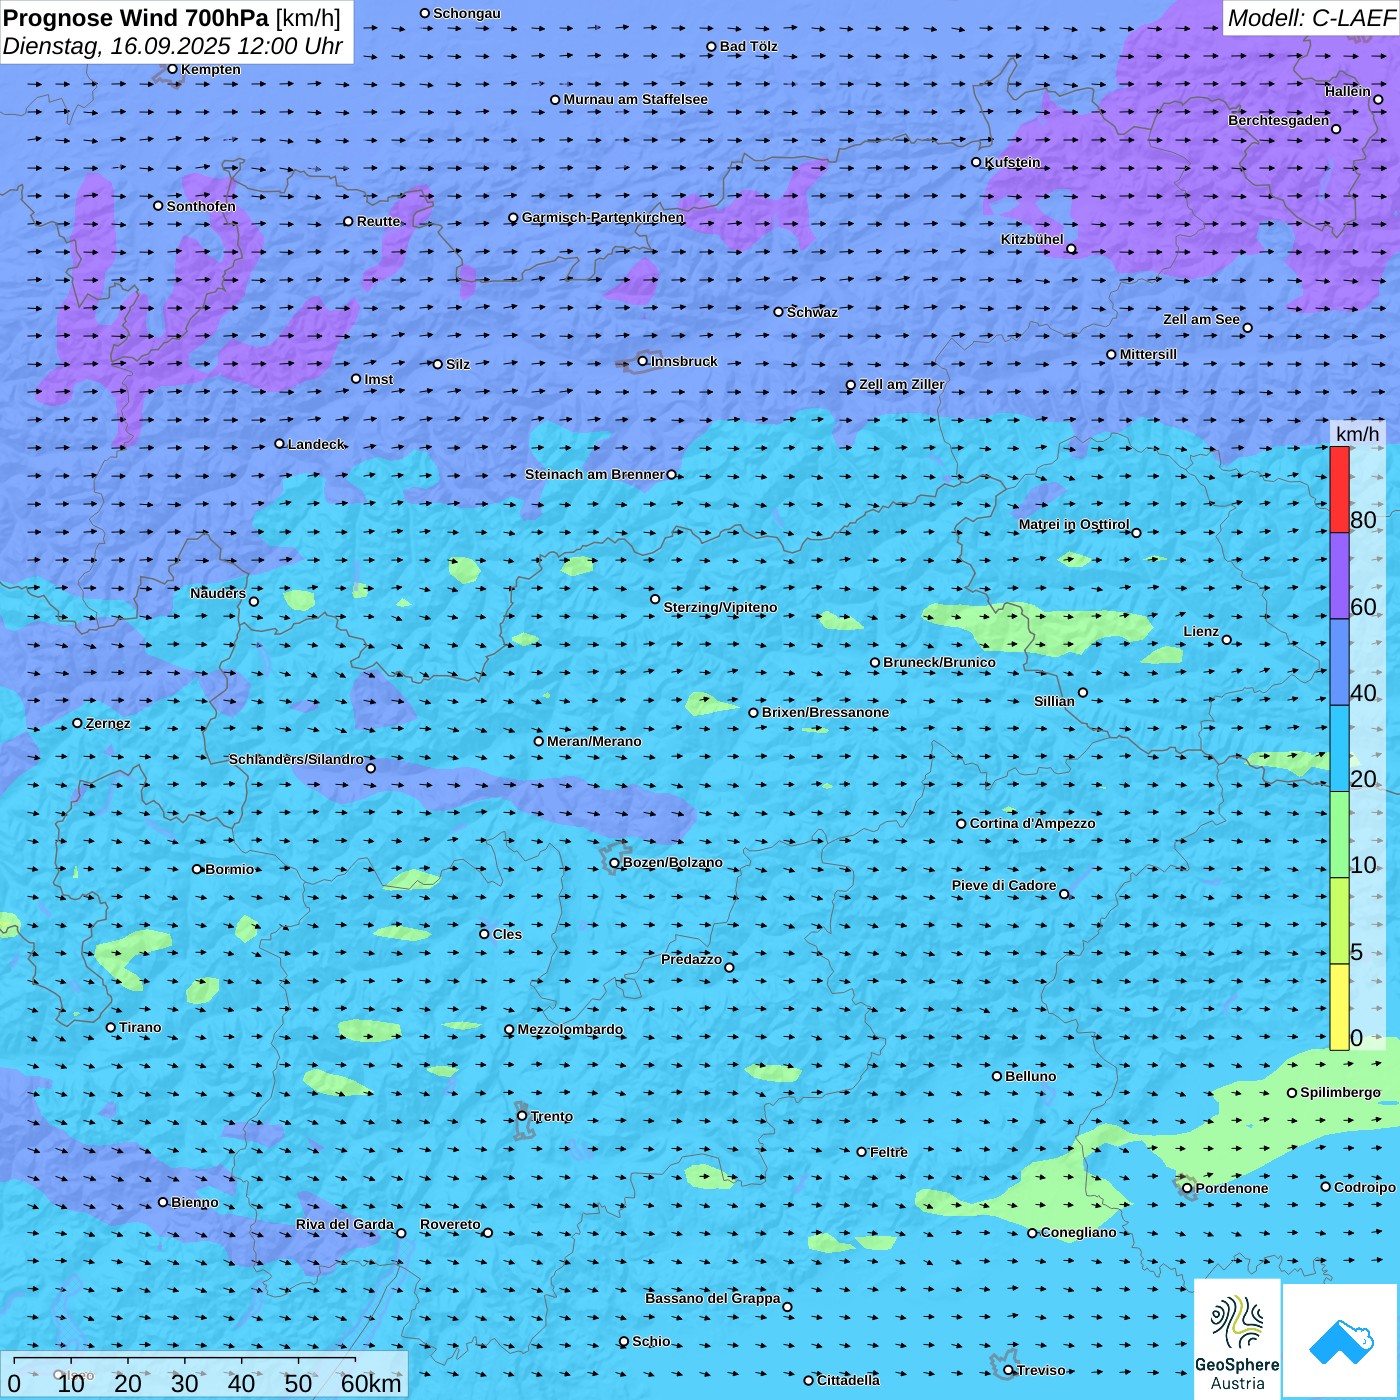
Task: Click the 'Schlanders/Silandro' label
Action: [x=296, y=759]
